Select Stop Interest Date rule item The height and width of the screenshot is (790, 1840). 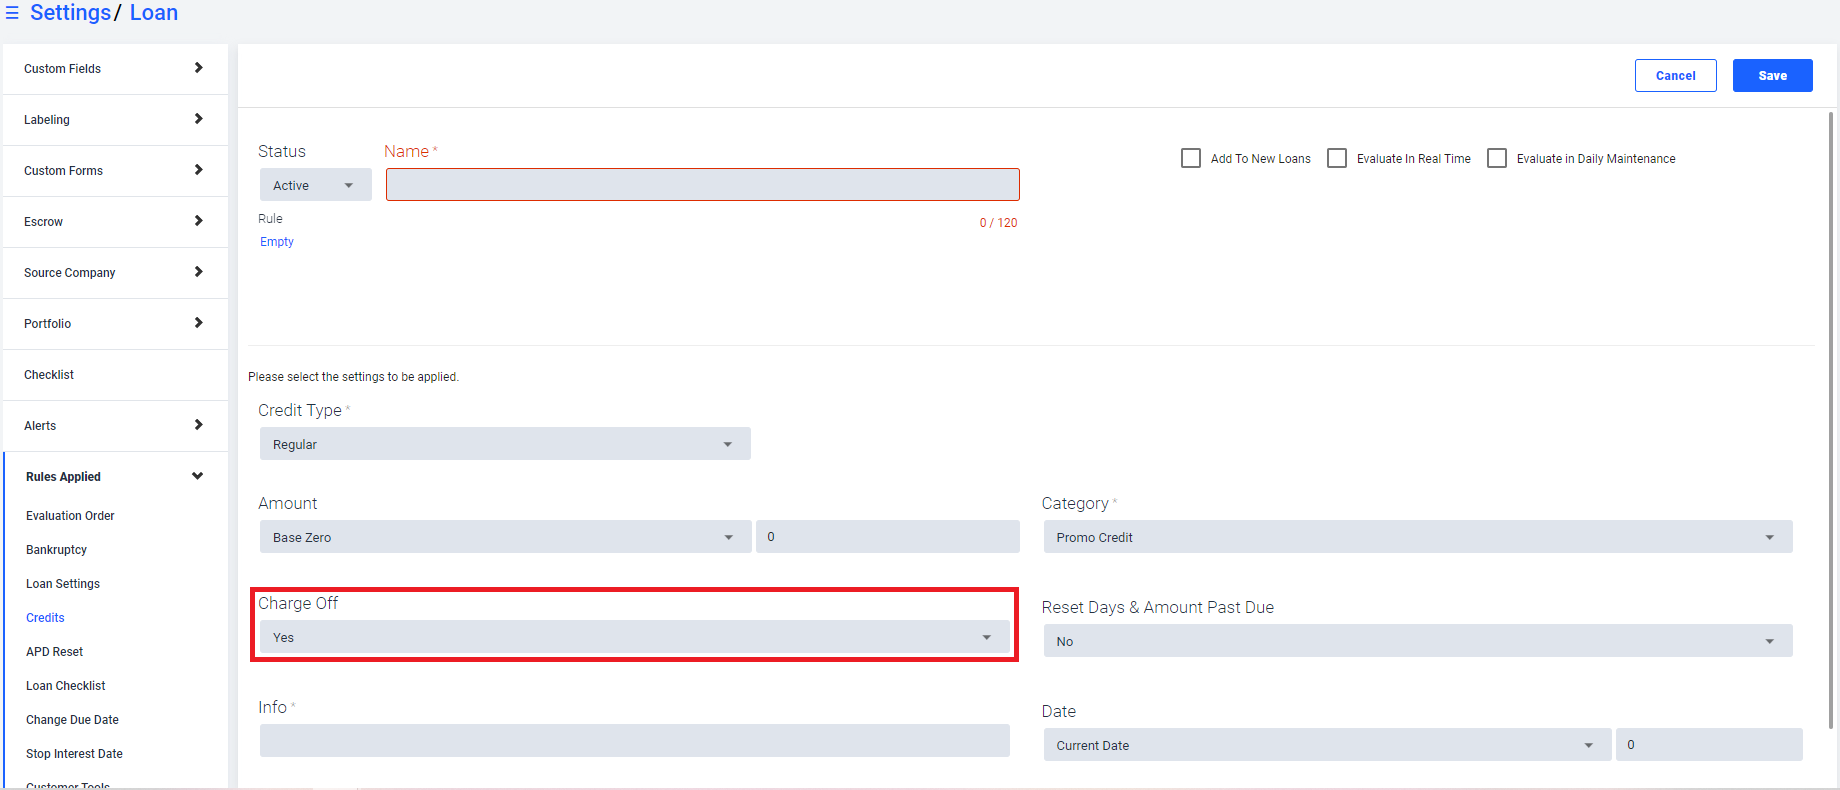click(74, 754)
